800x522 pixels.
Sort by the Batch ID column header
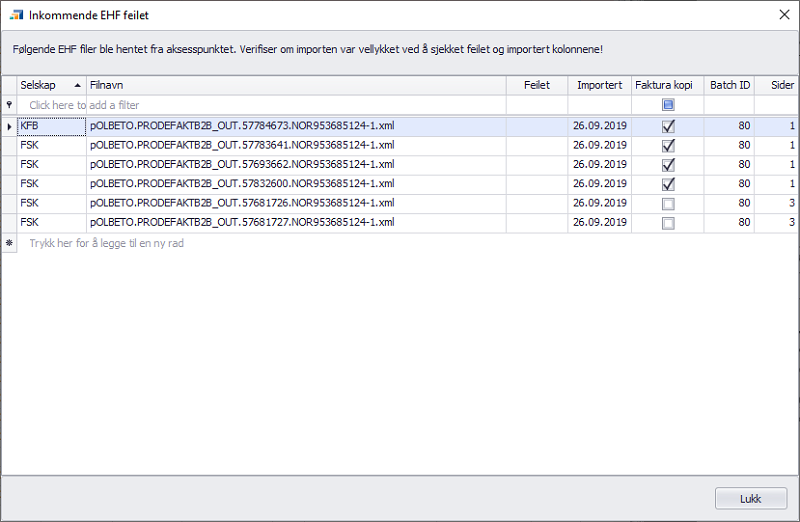pos(729,86)
